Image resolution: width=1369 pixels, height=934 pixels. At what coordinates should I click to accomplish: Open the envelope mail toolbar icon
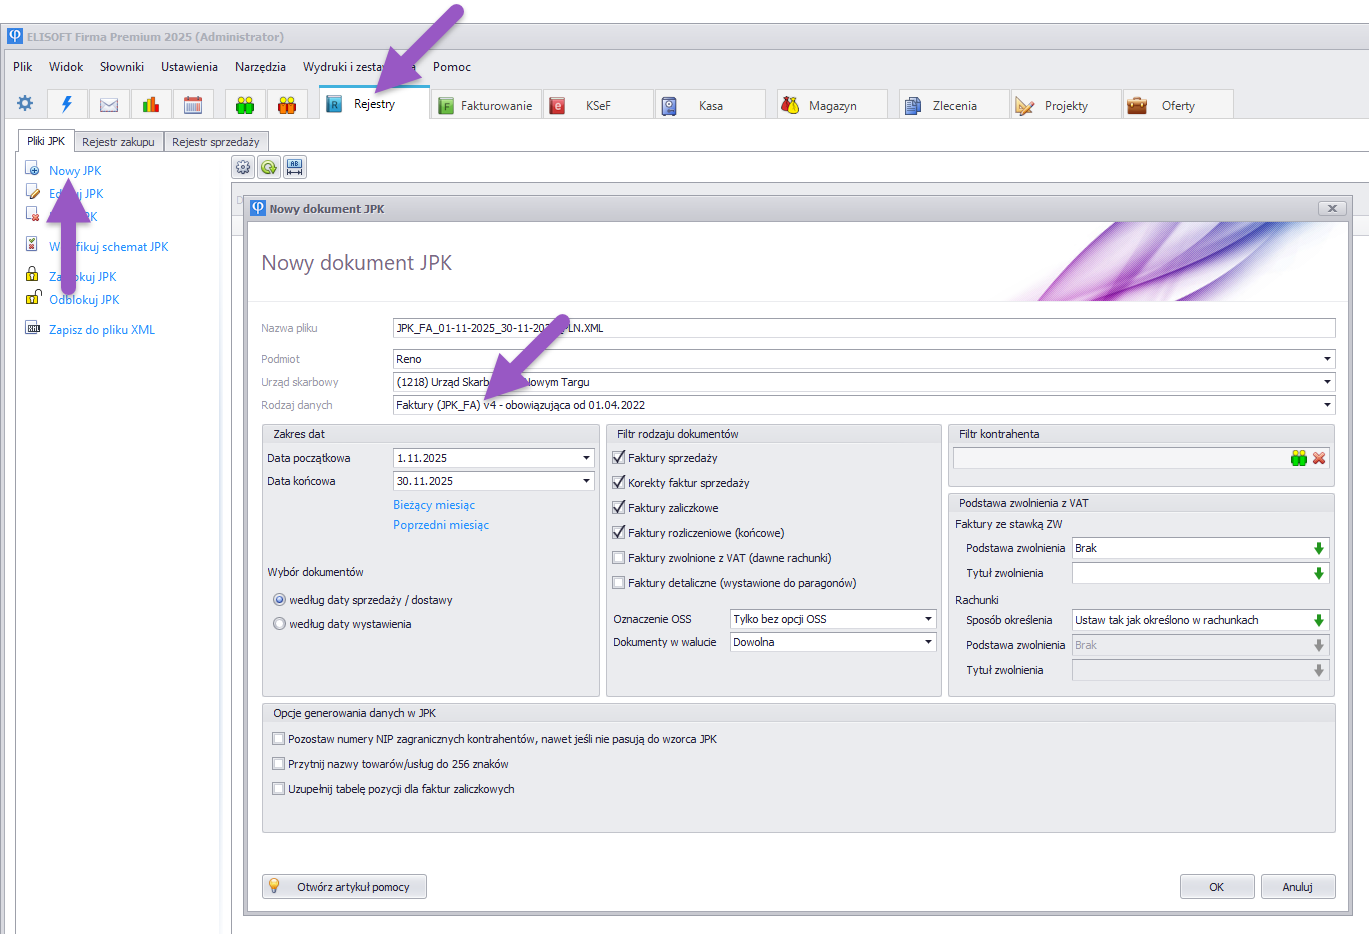tap(109, 105)
